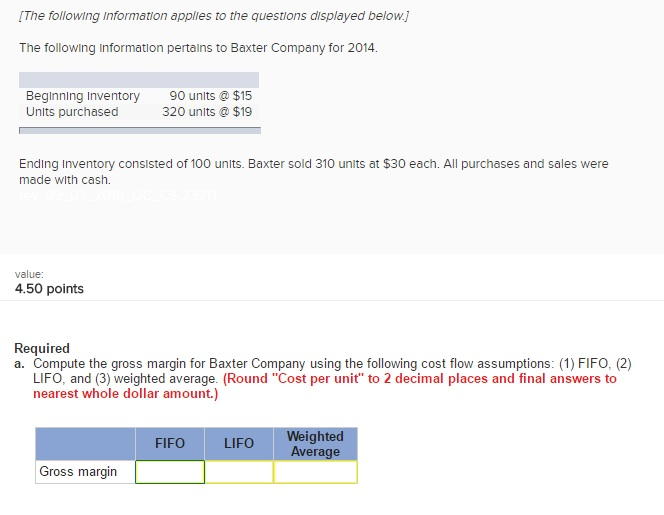Select the Weighted Average column header

pos(315,444)
